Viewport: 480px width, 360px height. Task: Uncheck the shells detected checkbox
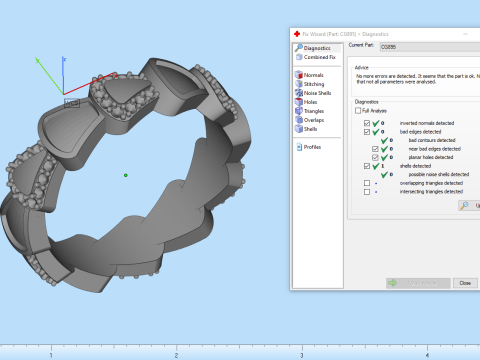point(367,166)
